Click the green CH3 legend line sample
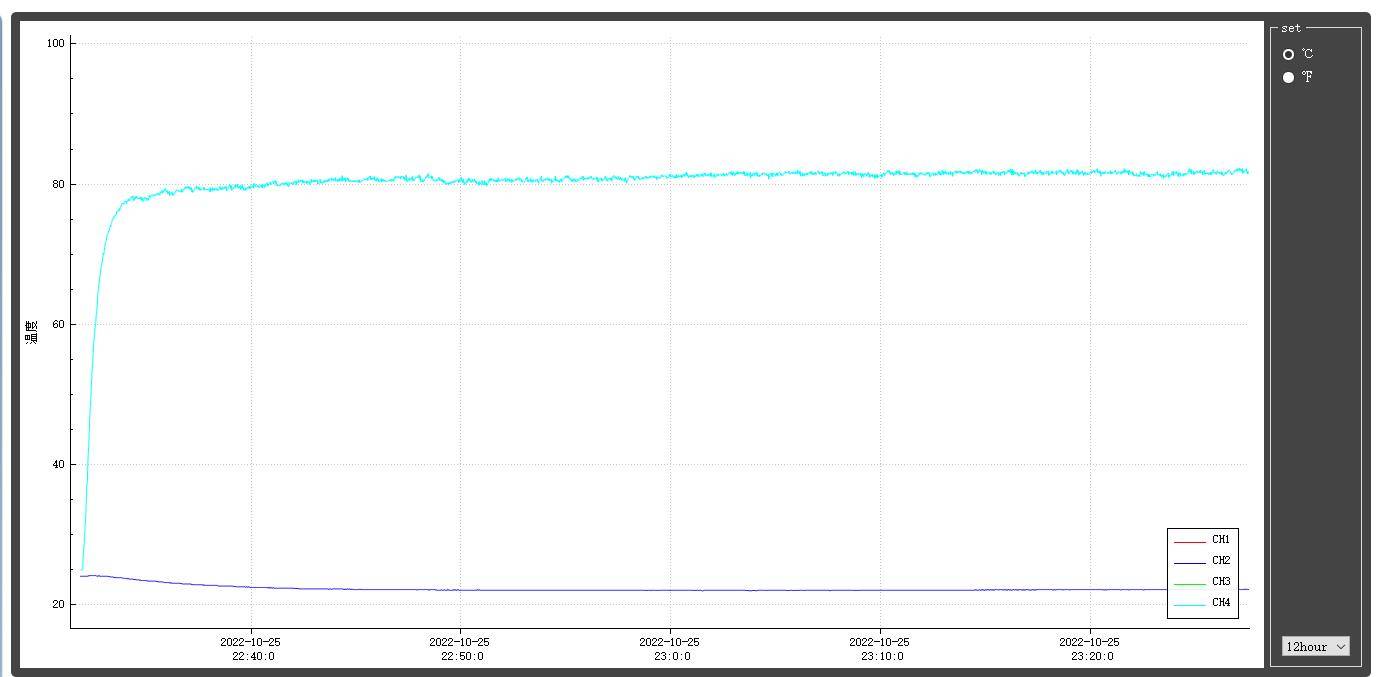The height and width of the screenshot is (677, 1381). coord(1189,584)
